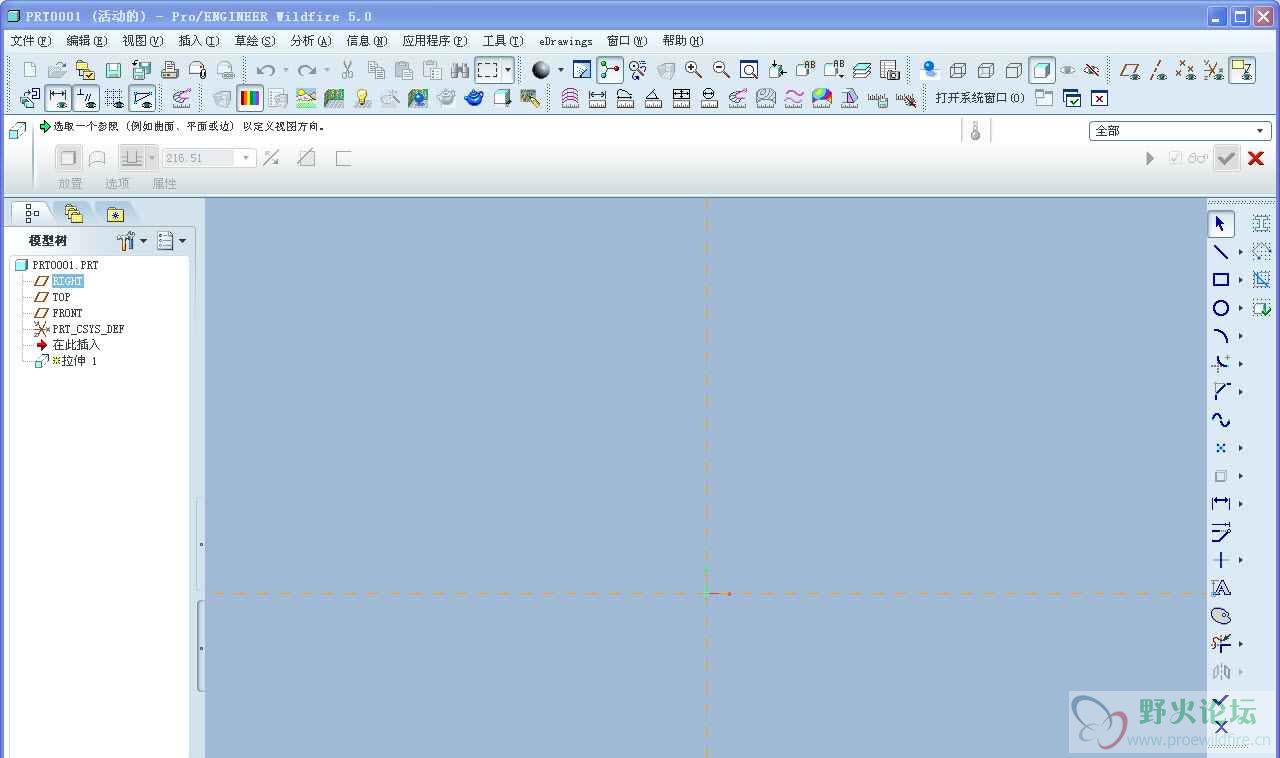Image resolution: width=1280 pixels, height=758 pixels.
Task: Open the 编辑(E) menu
Action: coord(87,41)
